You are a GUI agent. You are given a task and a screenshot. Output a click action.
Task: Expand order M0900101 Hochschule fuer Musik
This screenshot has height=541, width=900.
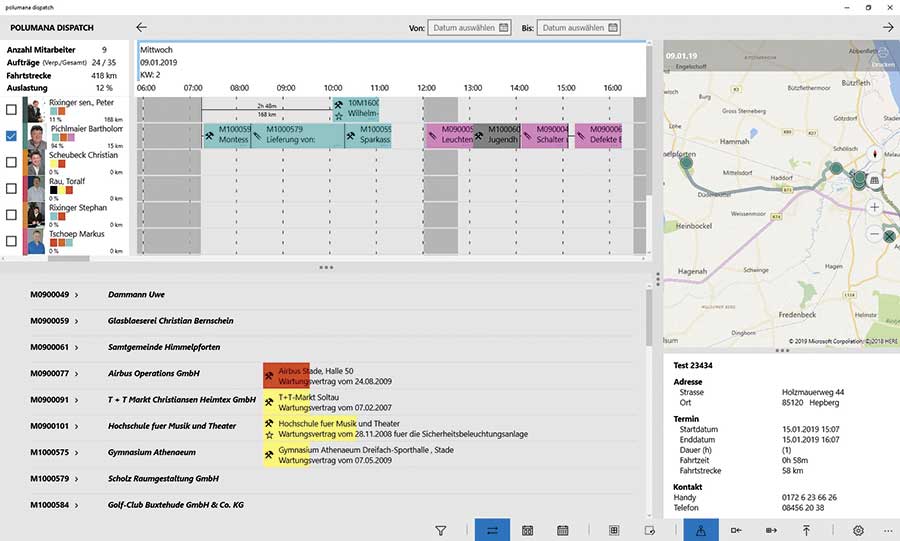click(x=76, y=427)
